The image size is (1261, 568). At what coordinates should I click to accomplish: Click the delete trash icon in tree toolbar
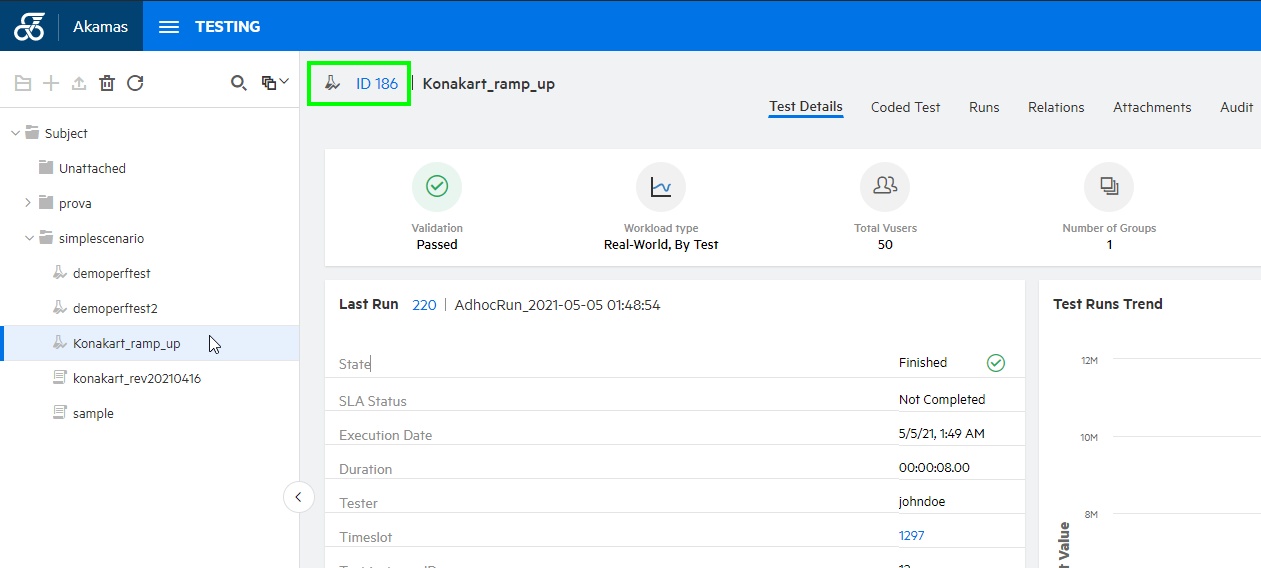point(107,83)
